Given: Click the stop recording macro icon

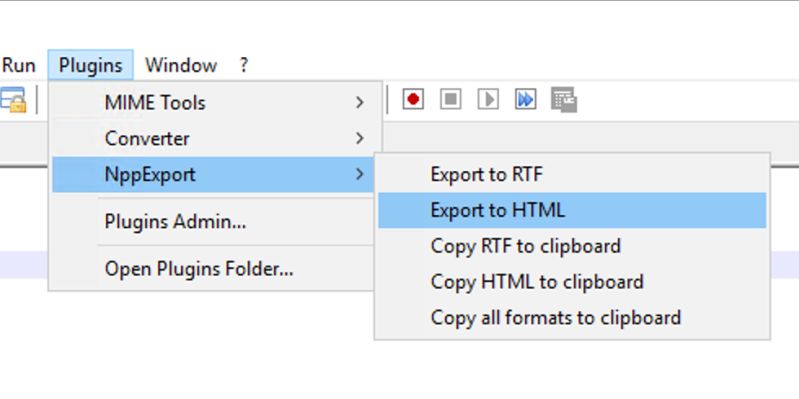Looking at the screenshot, I should click(450, 99).
